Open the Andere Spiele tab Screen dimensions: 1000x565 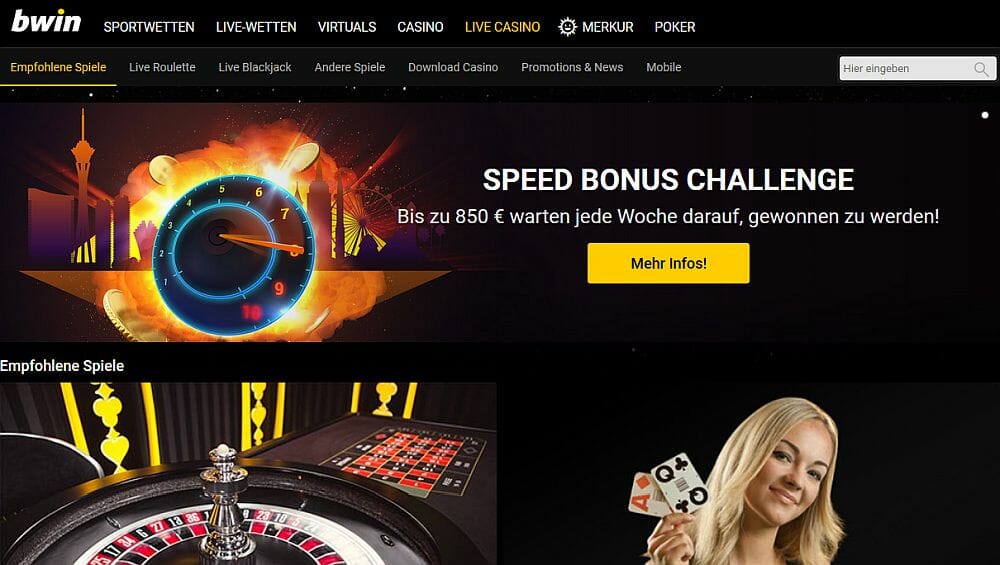pos(349,67)
